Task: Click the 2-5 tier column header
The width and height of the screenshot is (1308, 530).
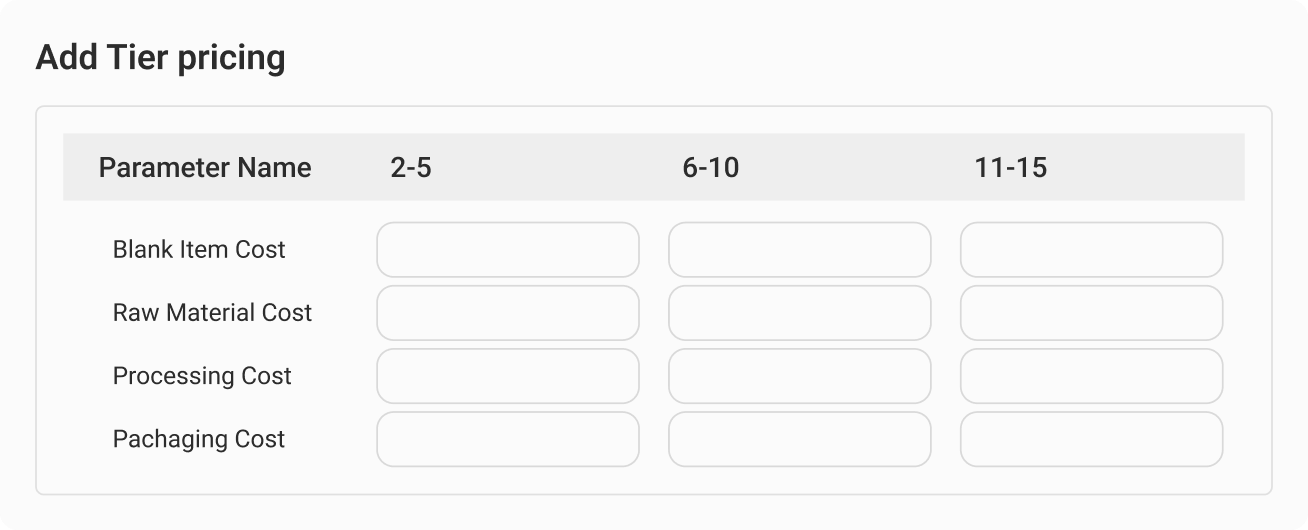Action: click(x=411, y=168)
